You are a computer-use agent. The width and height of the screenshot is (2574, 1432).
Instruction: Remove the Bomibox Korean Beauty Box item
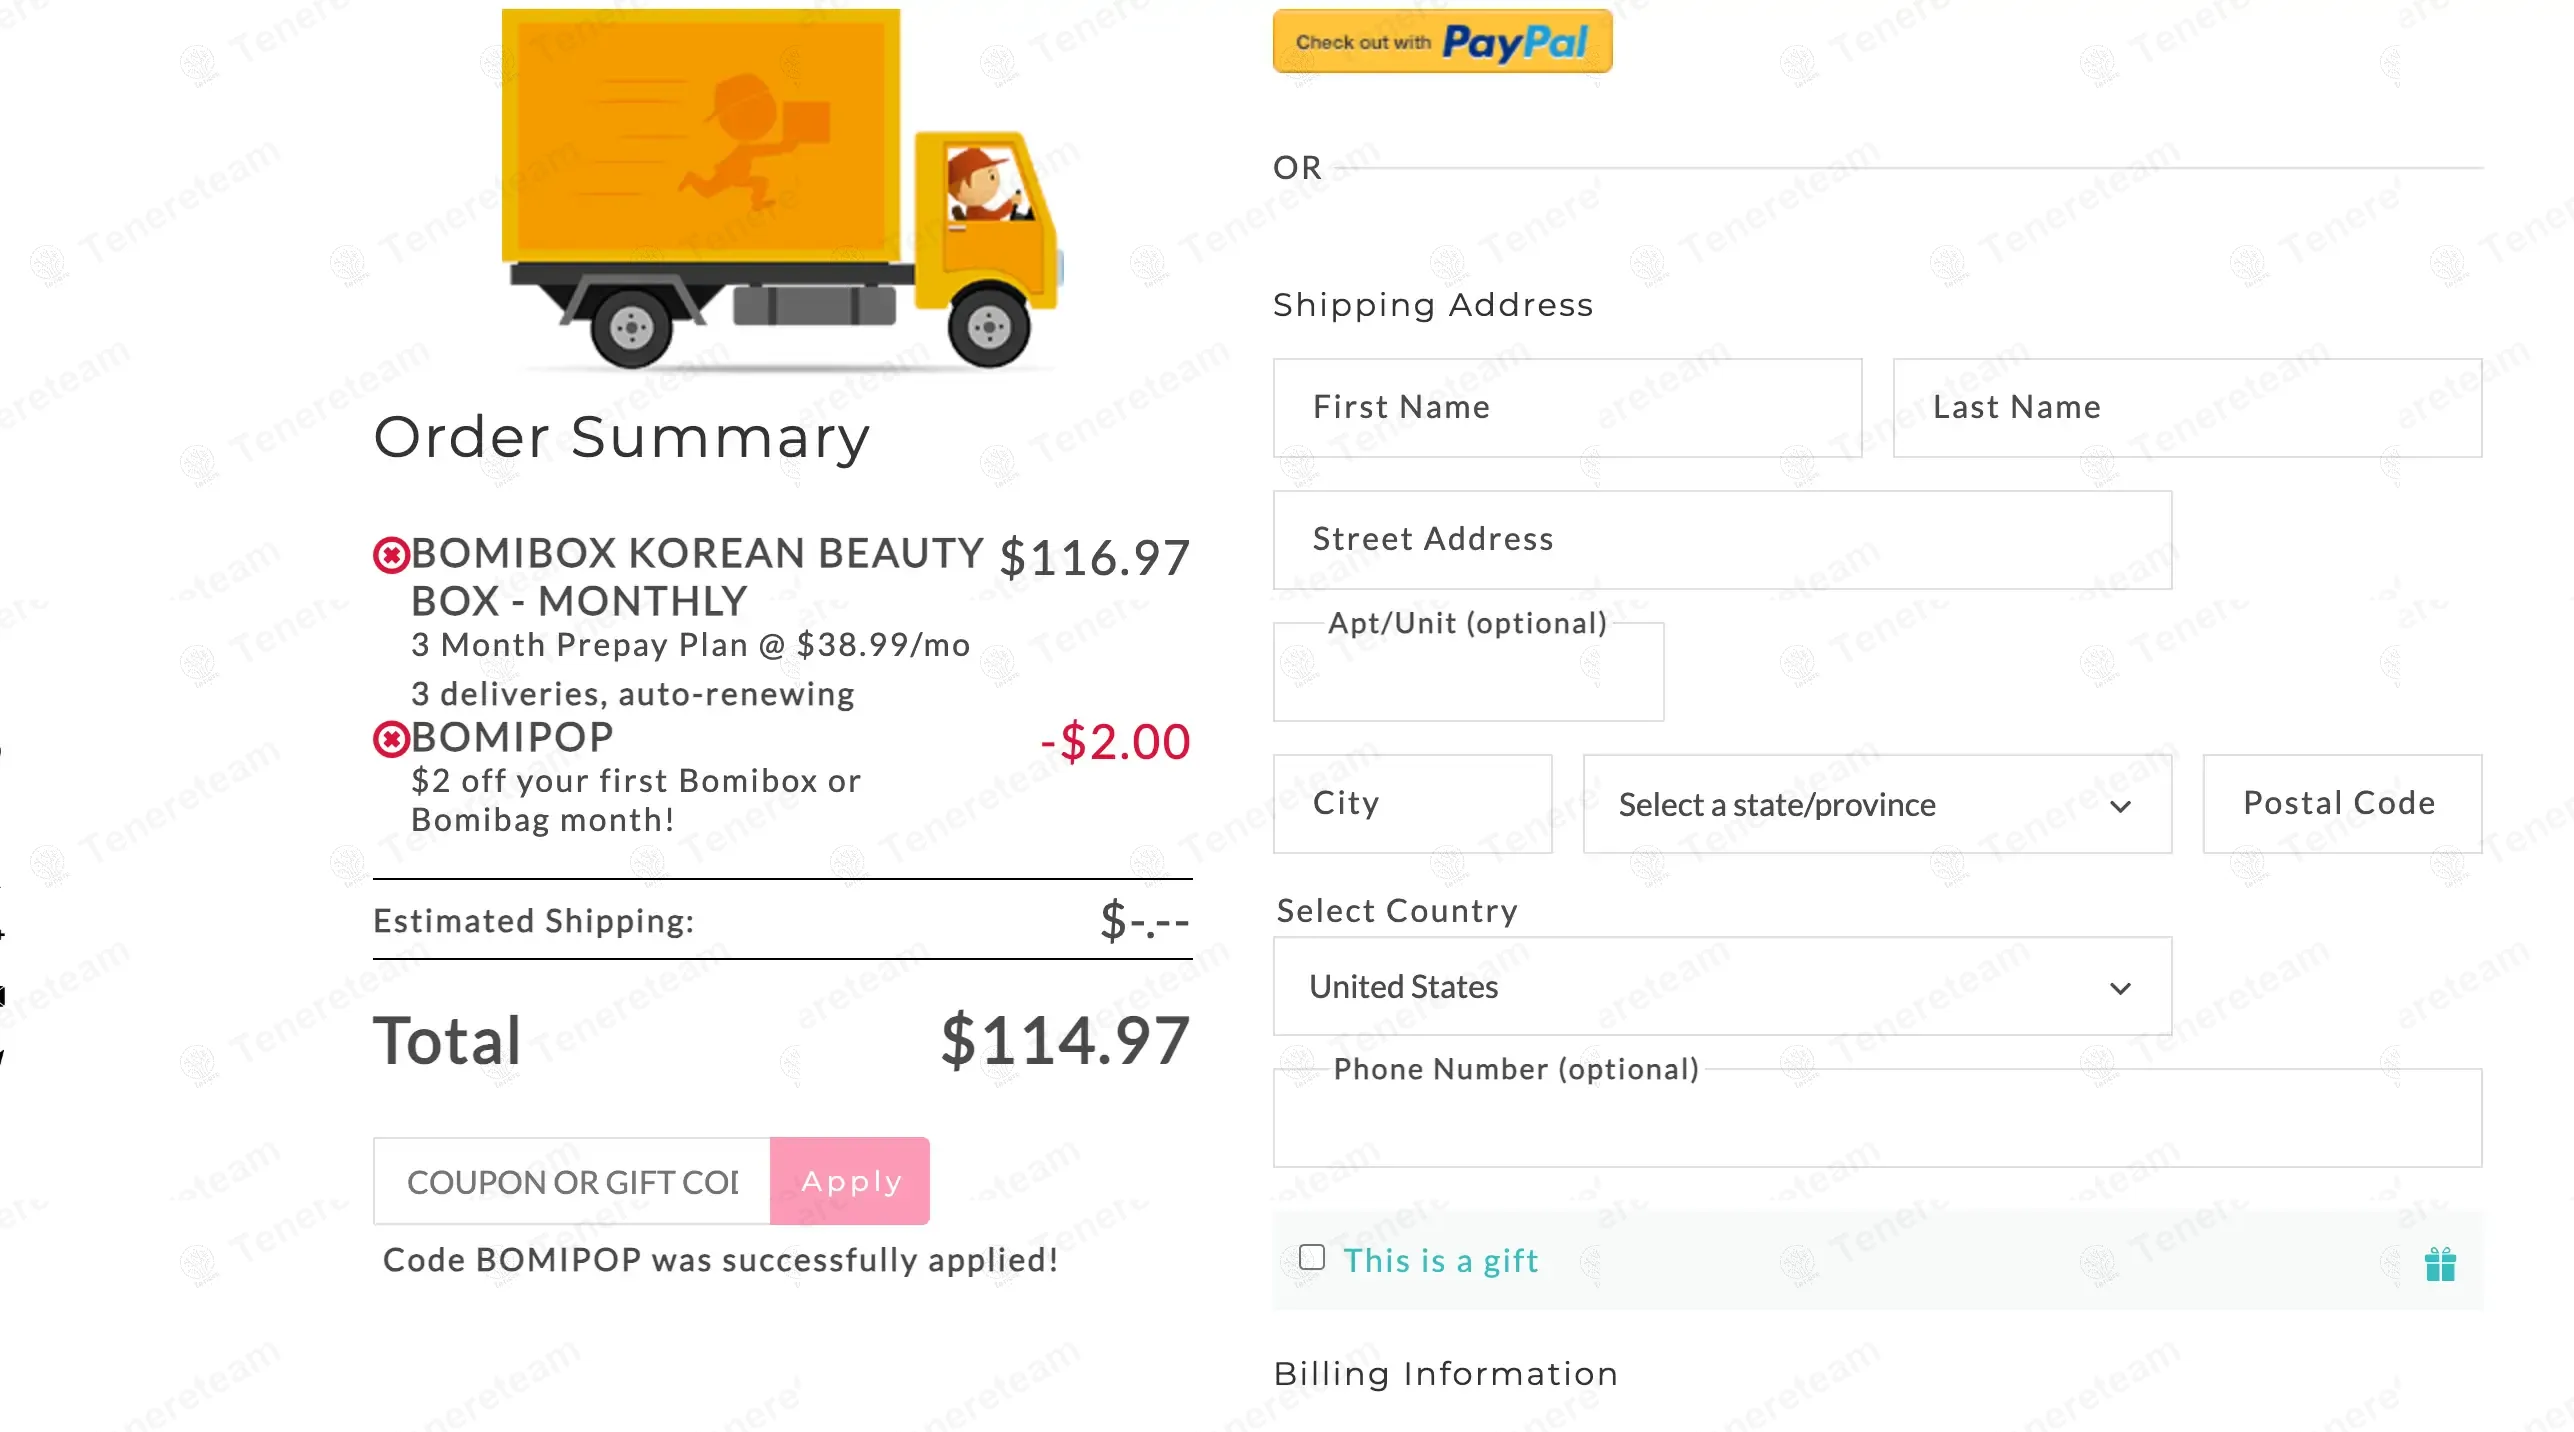pos(391,555)
